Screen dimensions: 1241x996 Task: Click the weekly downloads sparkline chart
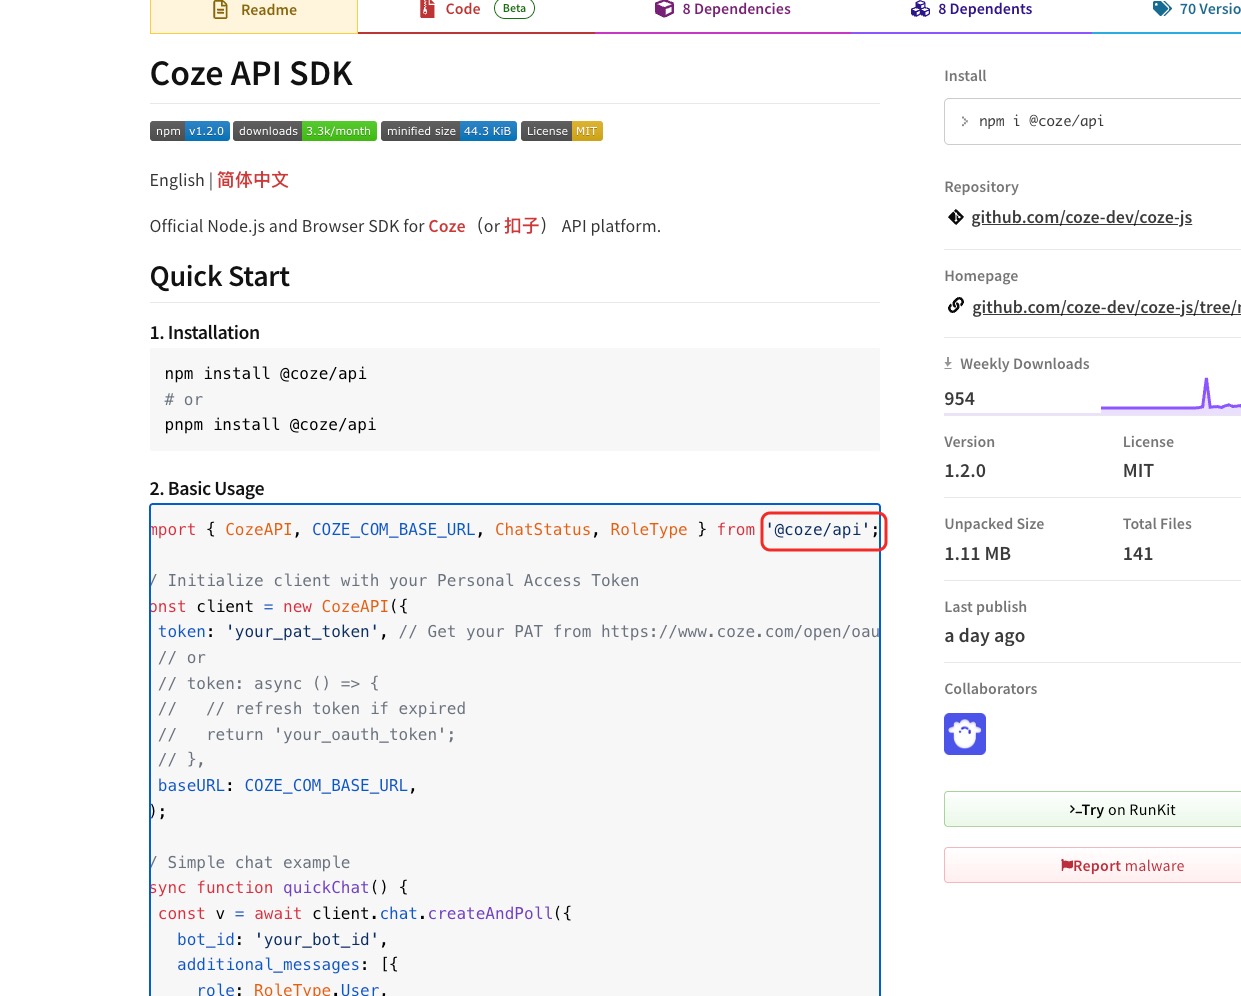click(x=1171, y=394)
